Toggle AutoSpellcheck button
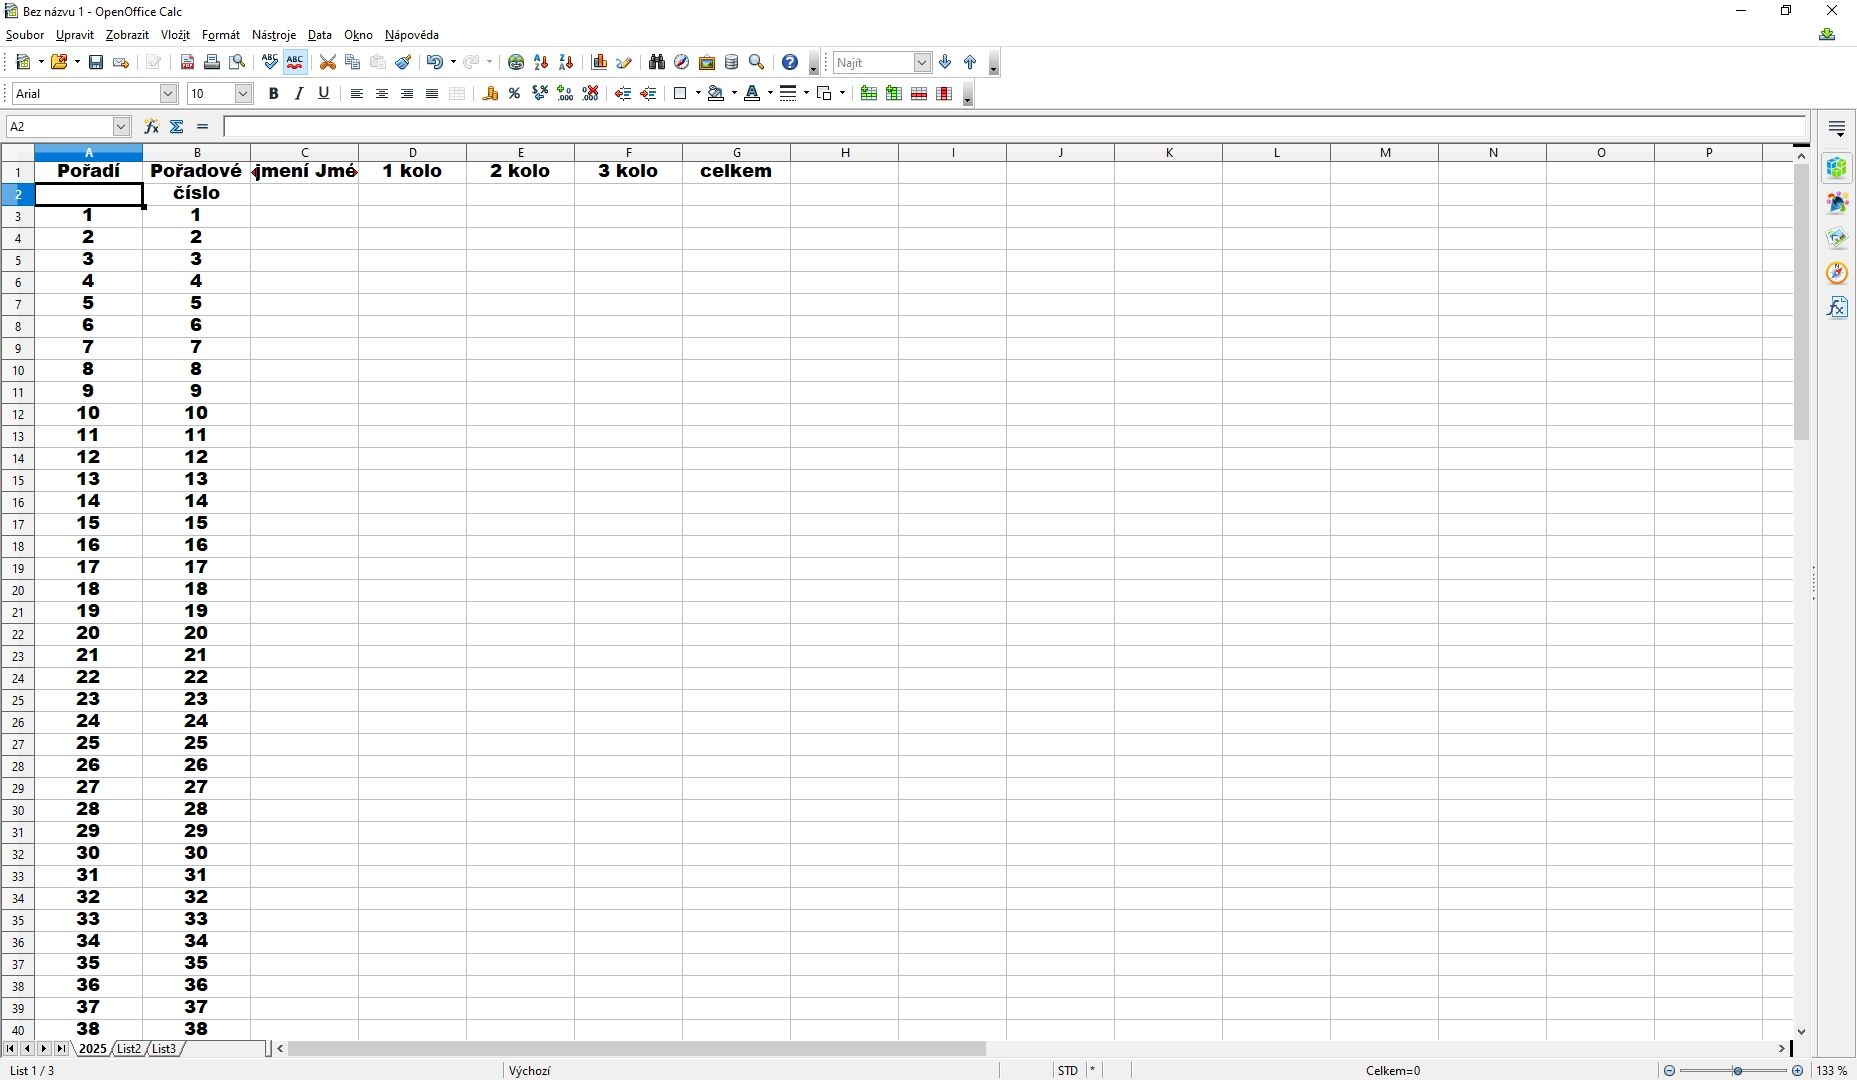1857x1080 pixels. (x=295, y=62)
